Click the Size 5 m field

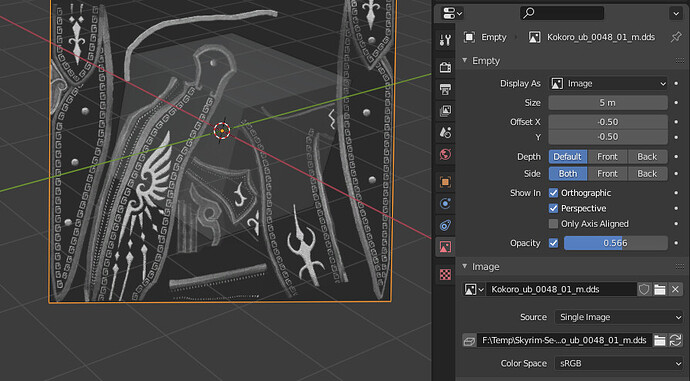coord(608,103)
